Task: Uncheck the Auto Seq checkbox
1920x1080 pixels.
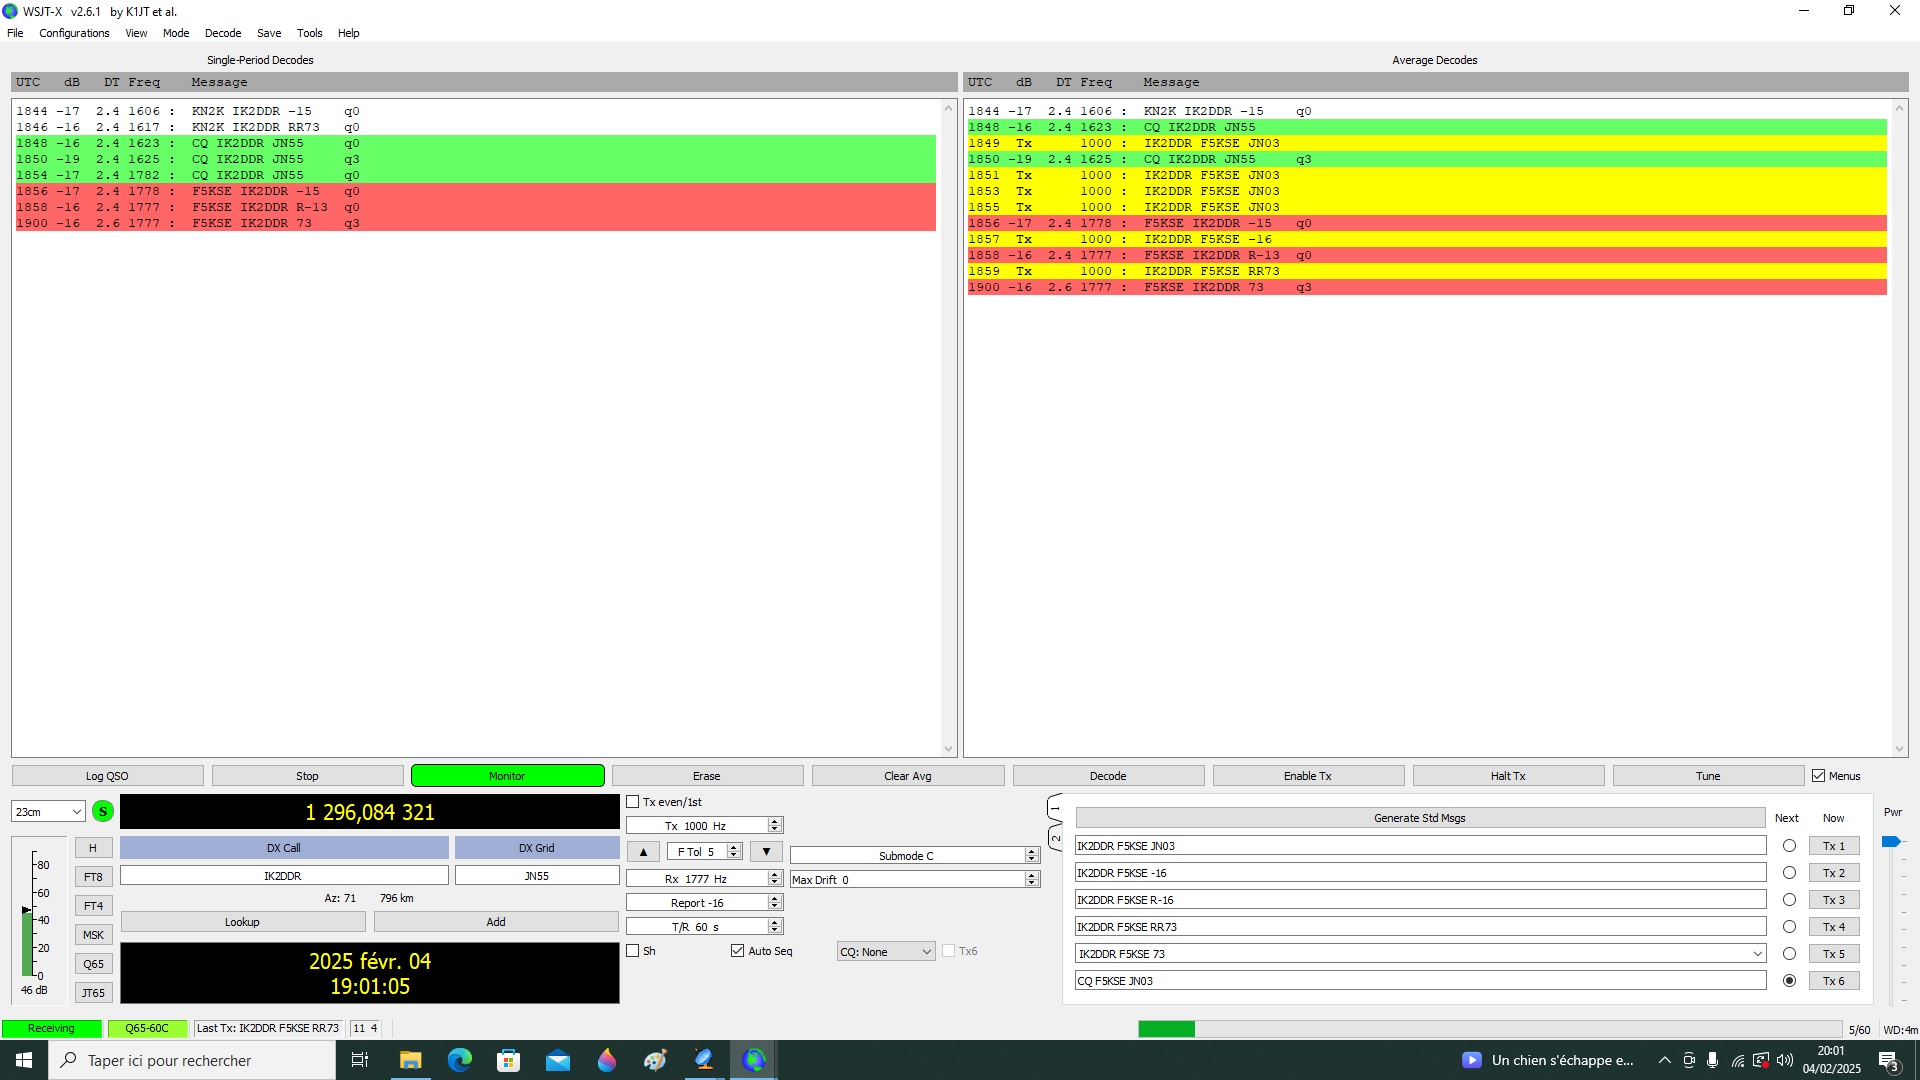Action: [738, 951]
